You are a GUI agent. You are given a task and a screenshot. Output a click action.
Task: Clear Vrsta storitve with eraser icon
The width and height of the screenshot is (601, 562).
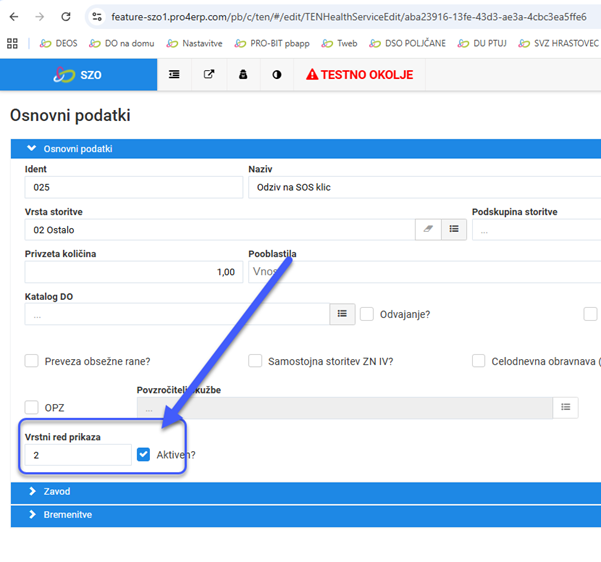(428, 230)
